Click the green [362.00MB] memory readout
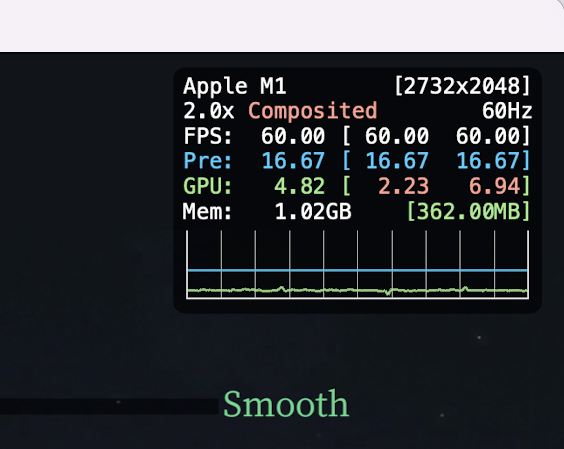The width and height of the screenshot is (564, 449). [x=468, y=211]
